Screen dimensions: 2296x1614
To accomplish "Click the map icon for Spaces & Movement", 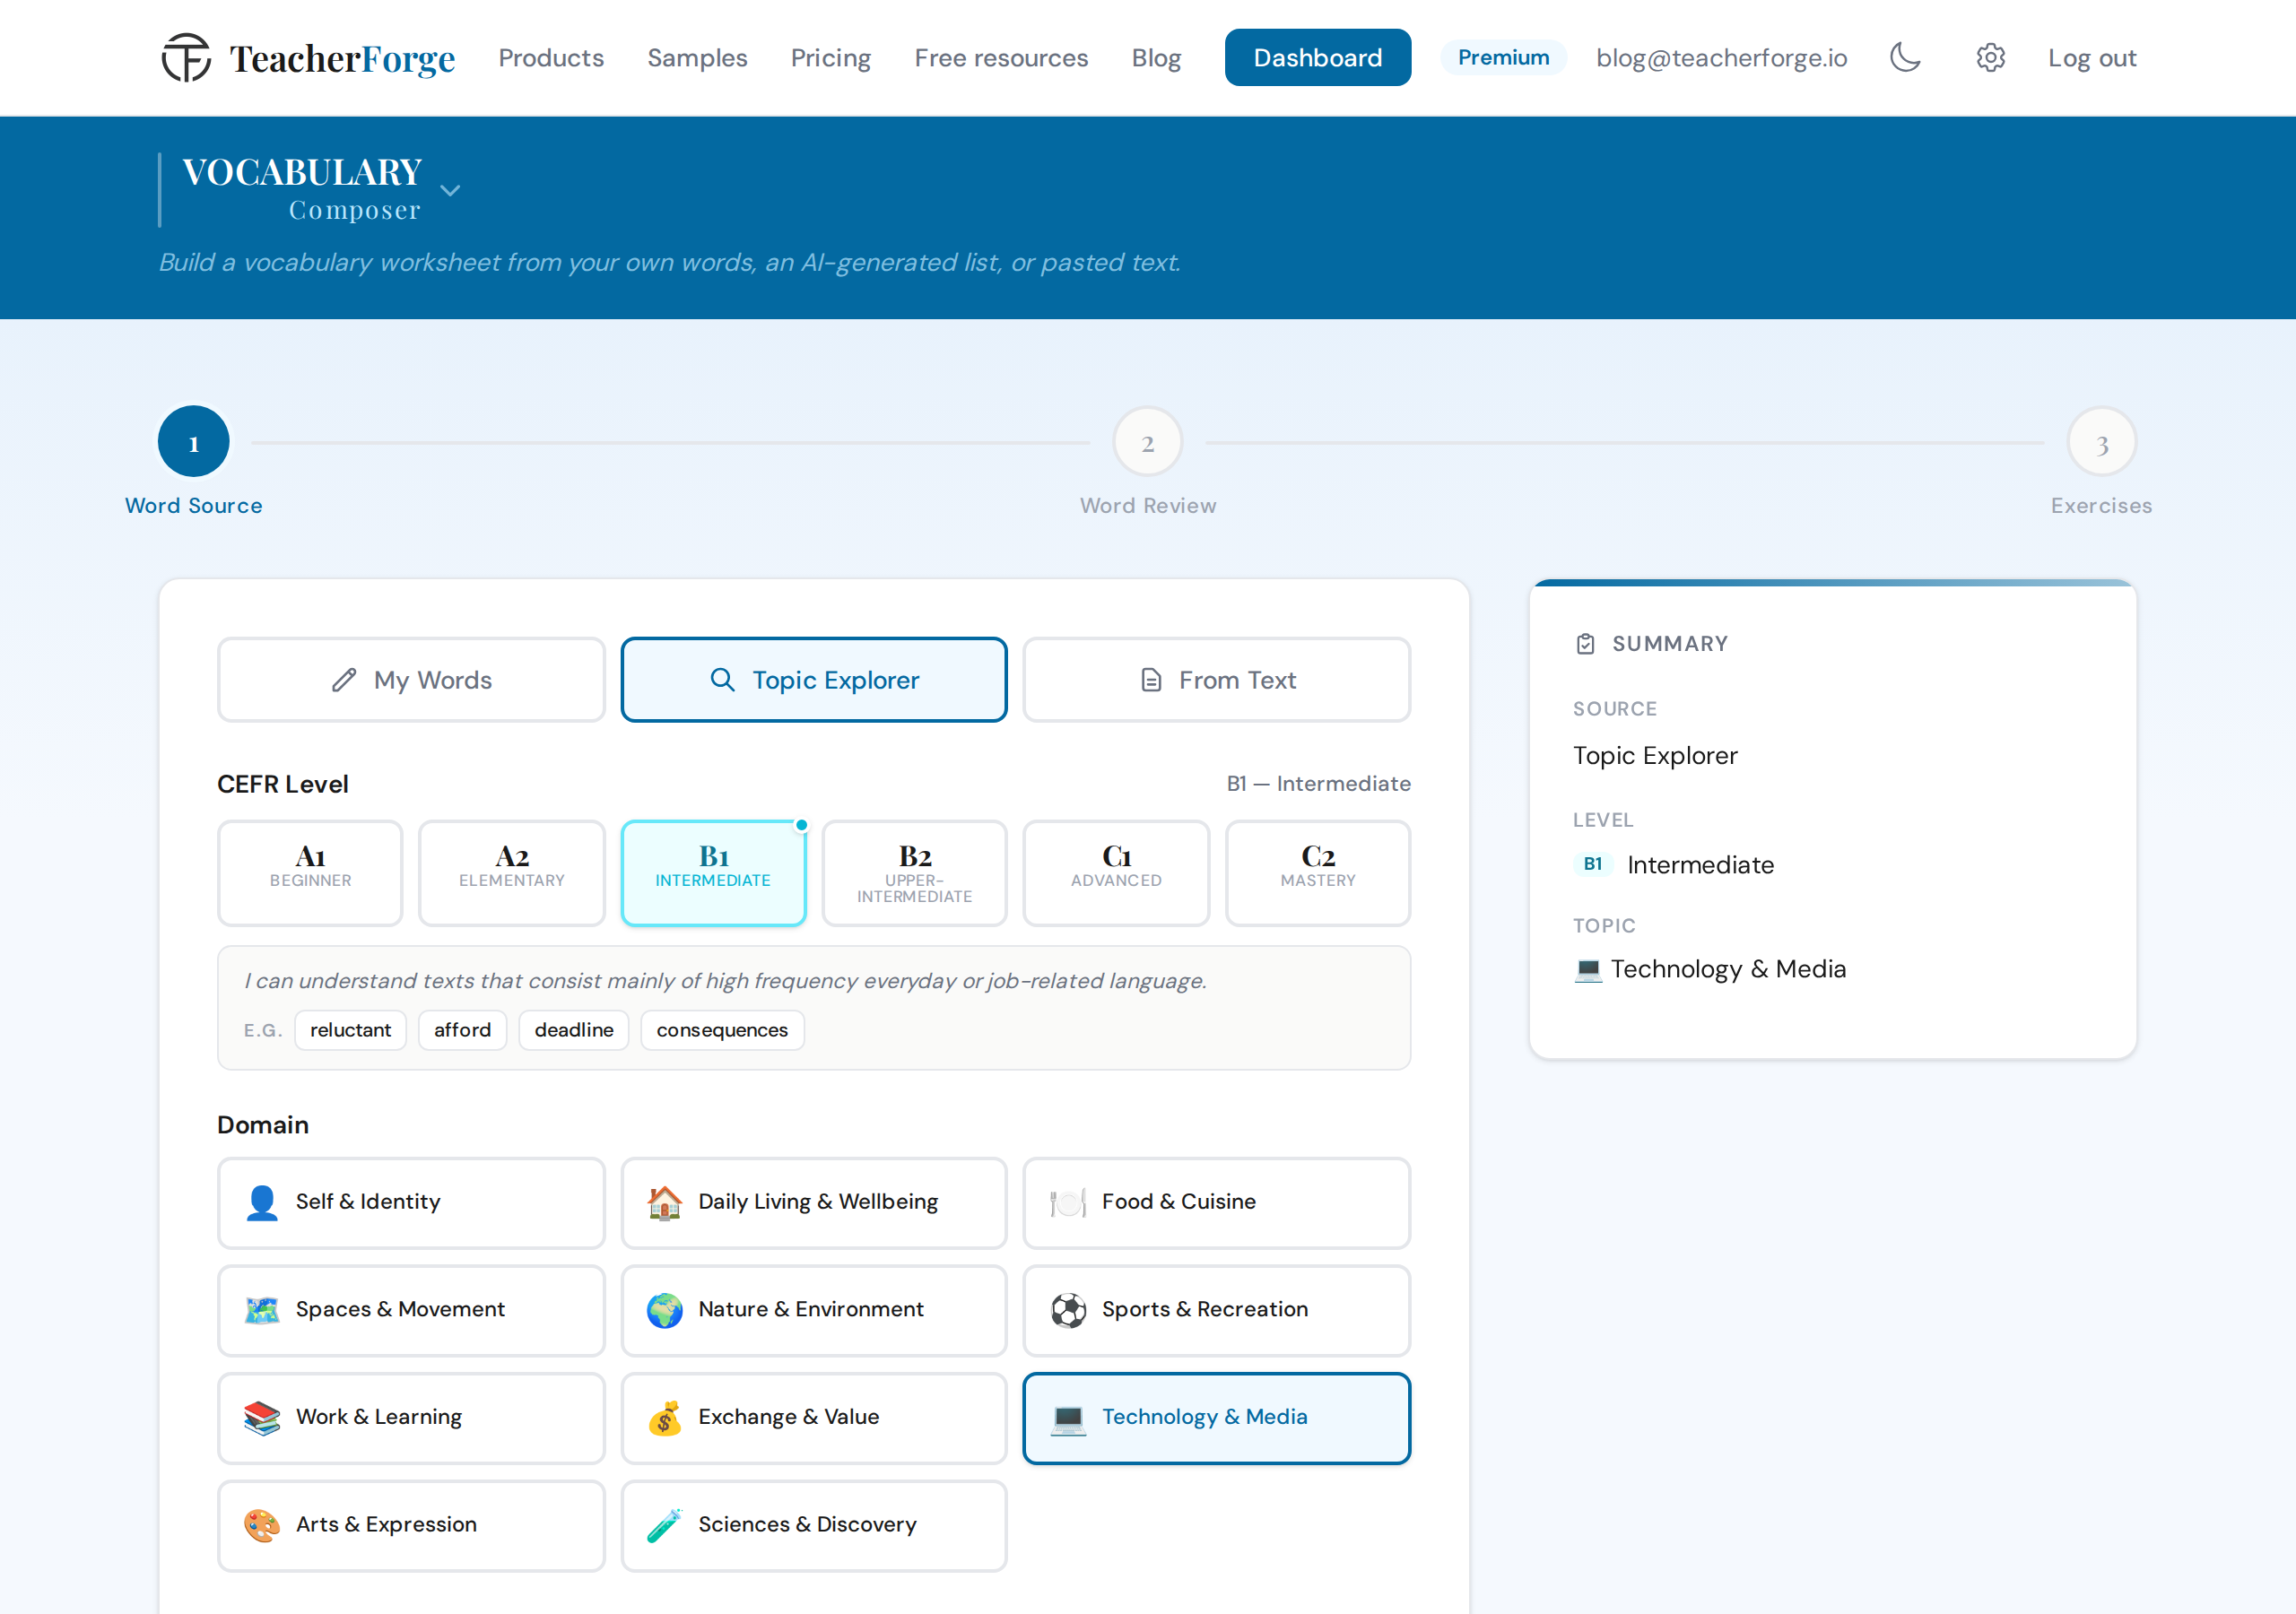I will click(262, 1310).
